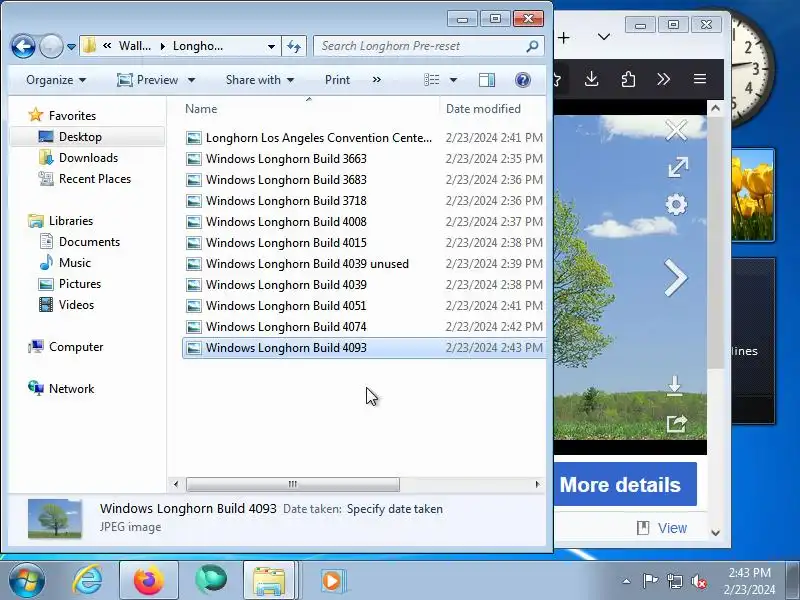Open the Organize menu
The image size is (800, 600).
(x=56, y=80)
